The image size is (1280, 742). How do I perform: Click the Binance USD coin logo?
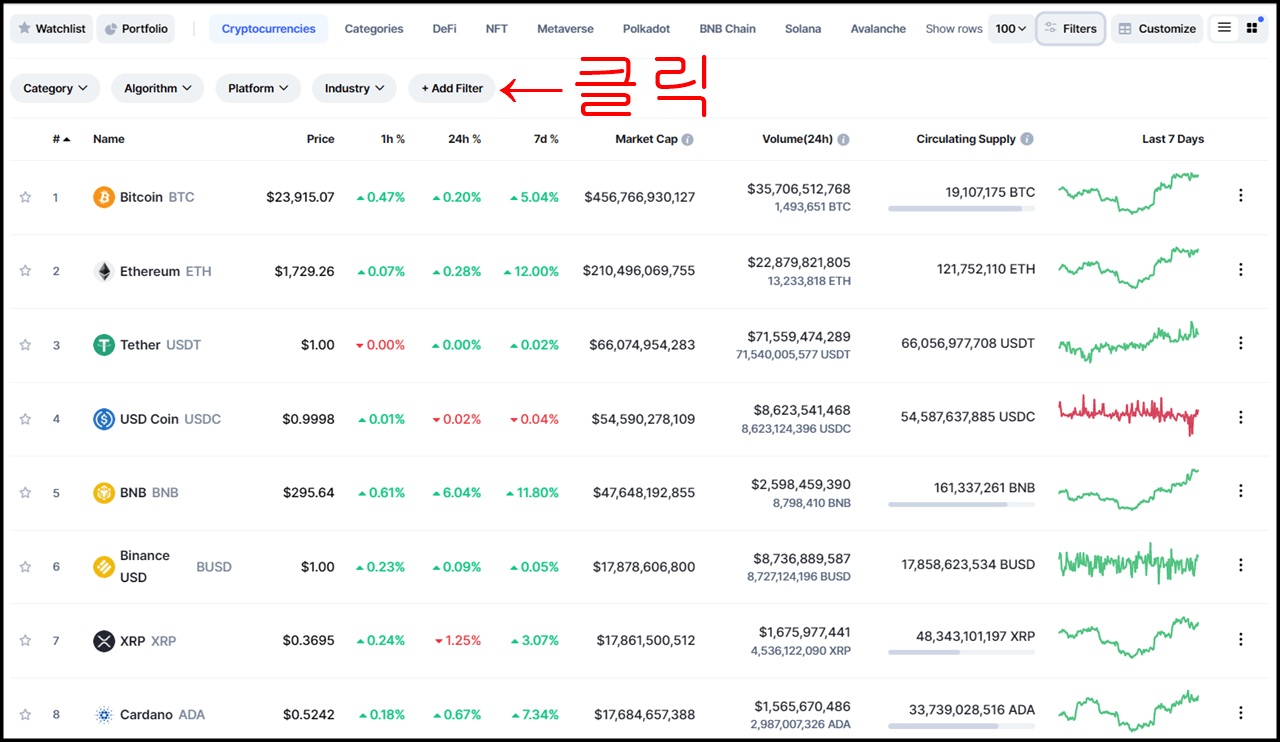click(x=104, y=567)
